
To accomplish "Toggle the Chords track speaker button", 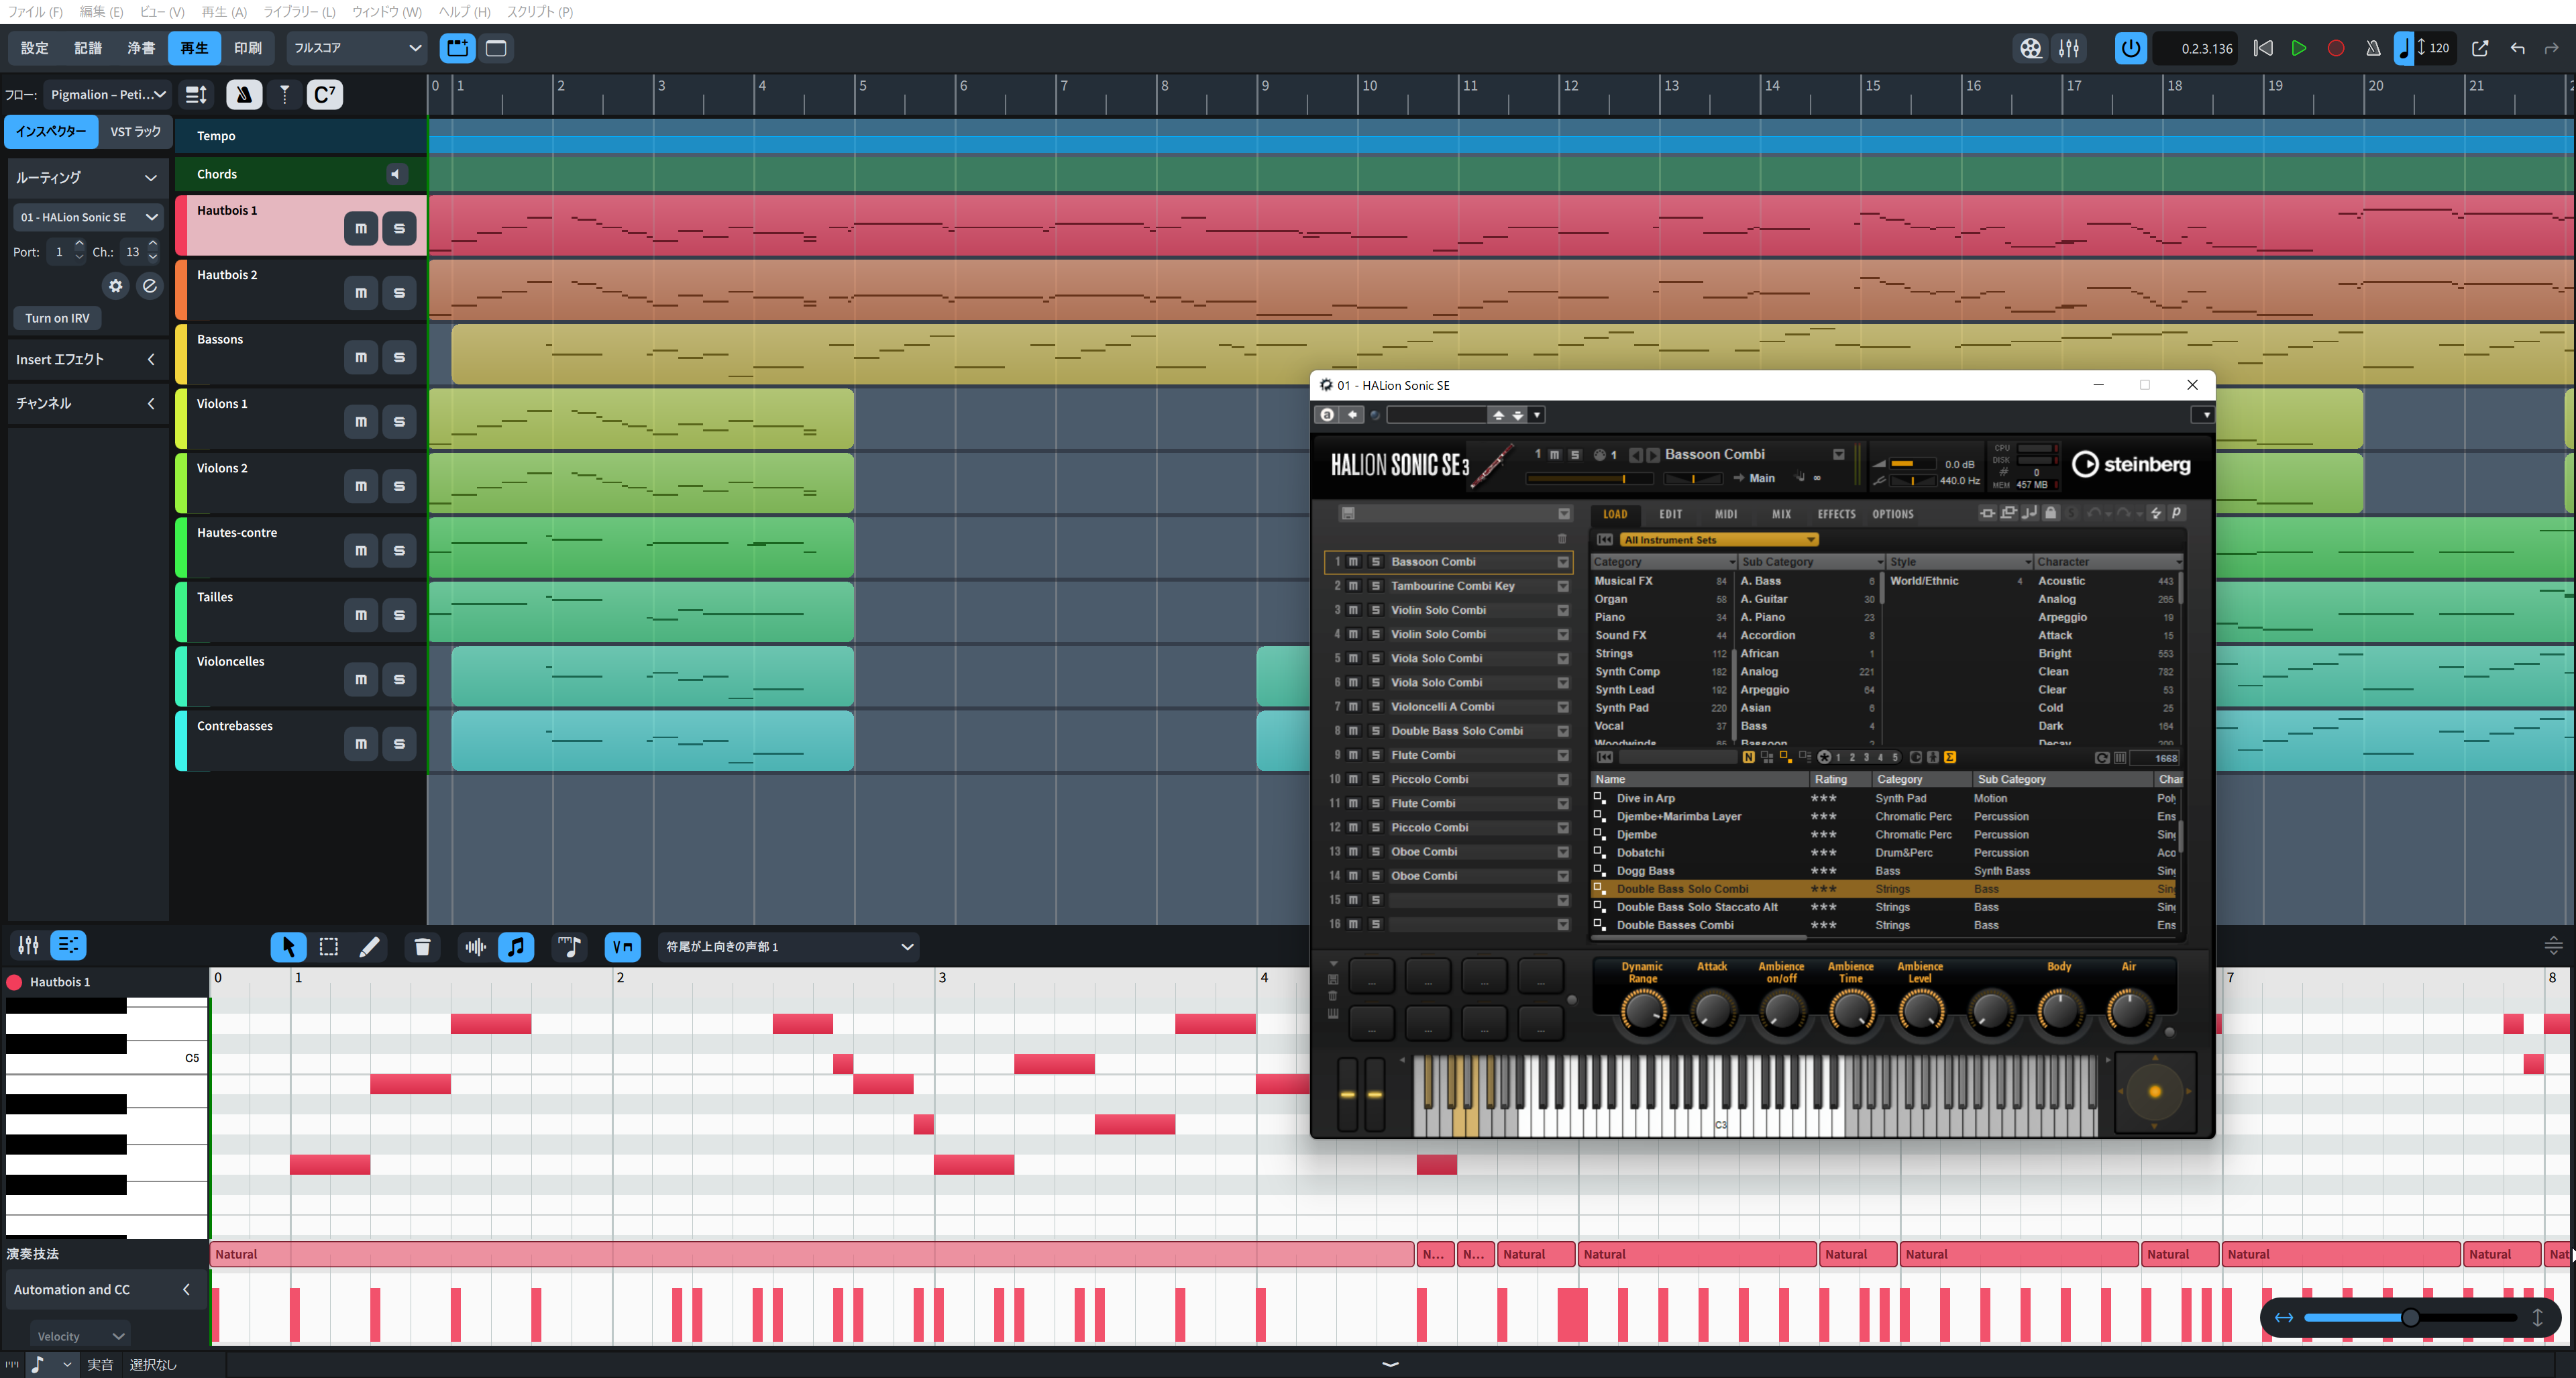I will coord(396,174).
